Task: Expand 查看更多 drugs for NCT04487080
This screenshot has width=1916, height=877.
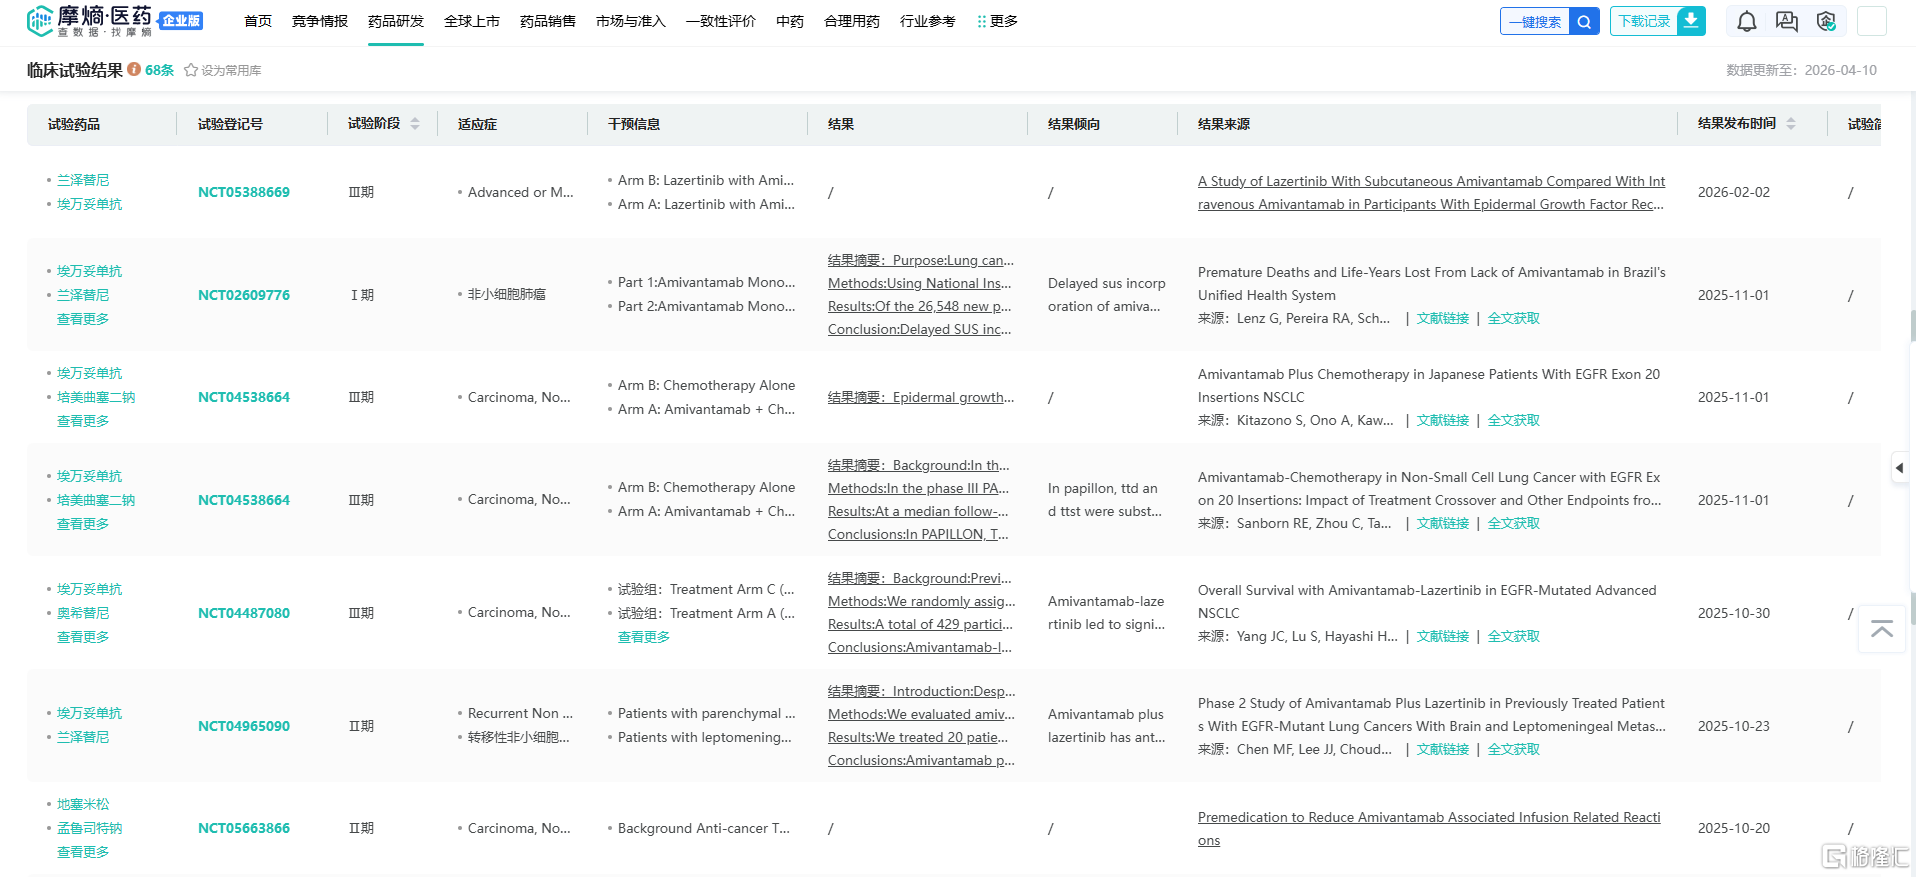Action: [83, 637]
